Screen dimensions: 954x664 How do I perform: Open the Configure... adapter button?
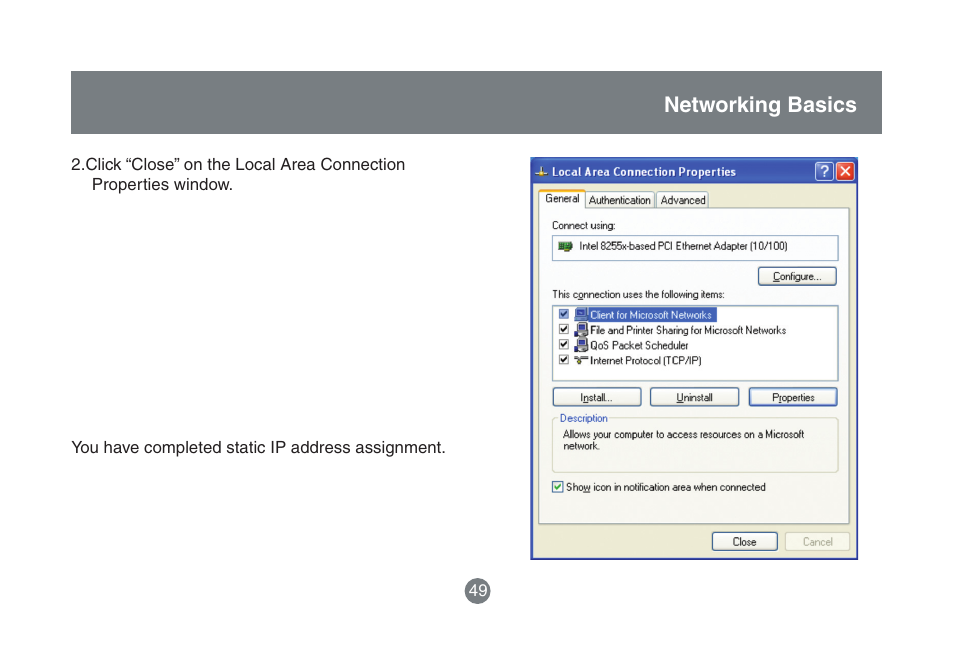pos(797,276)
